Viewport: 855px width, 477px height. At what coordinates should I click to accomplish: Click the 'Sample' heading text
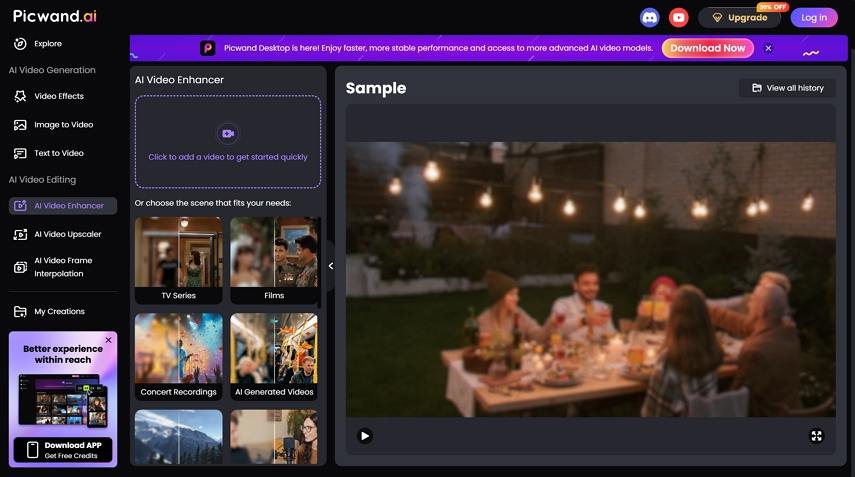376,88
